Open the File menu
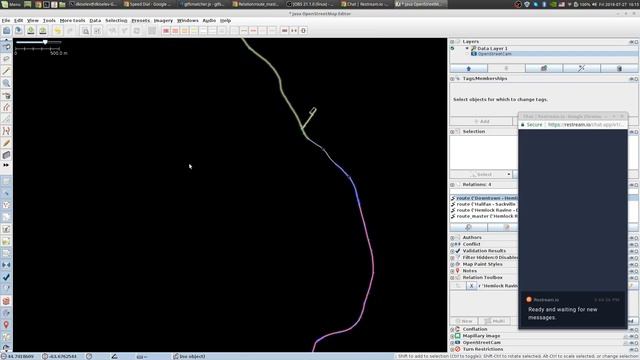The image size is (640, 360). coord(6,20)
